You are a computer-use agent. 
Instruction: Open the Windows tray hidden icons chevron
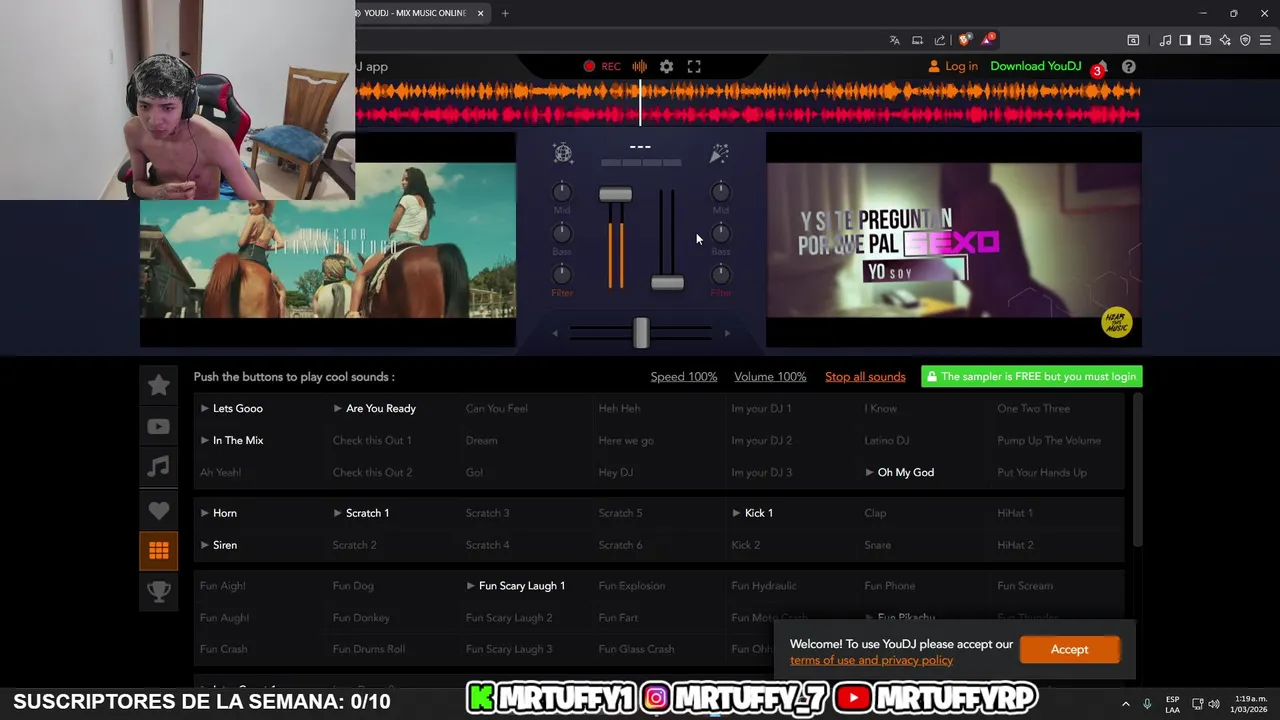pyautogui.click(x=1125, y=703)
